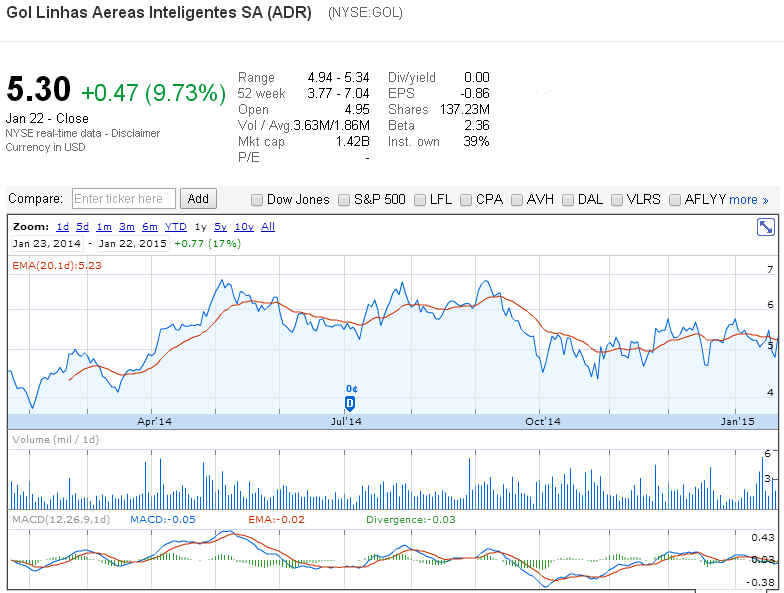The image size is (784, 593).
Task: Click the Add ticker button
Action: click(x=198, y=198)
